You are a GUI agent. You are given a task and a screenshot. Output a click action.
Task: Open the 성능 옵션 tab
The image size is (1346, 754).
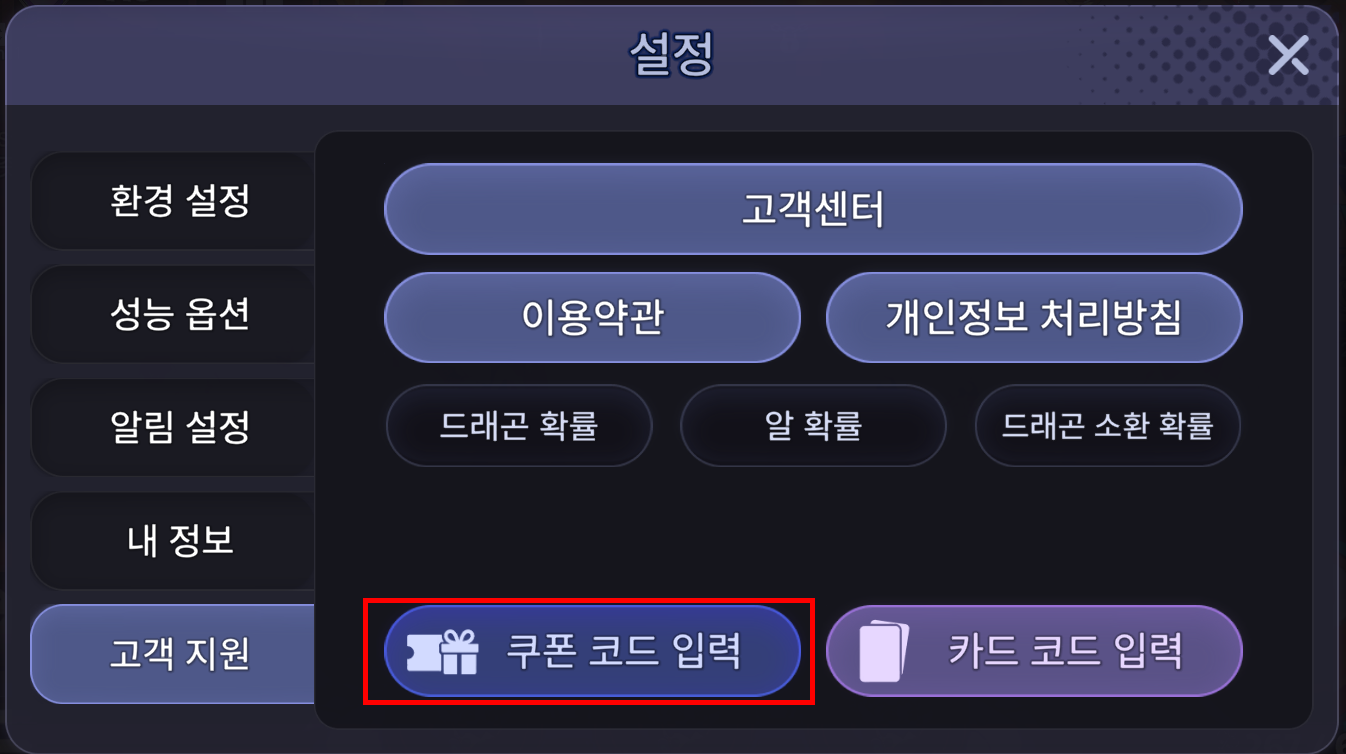click(179, 315)
